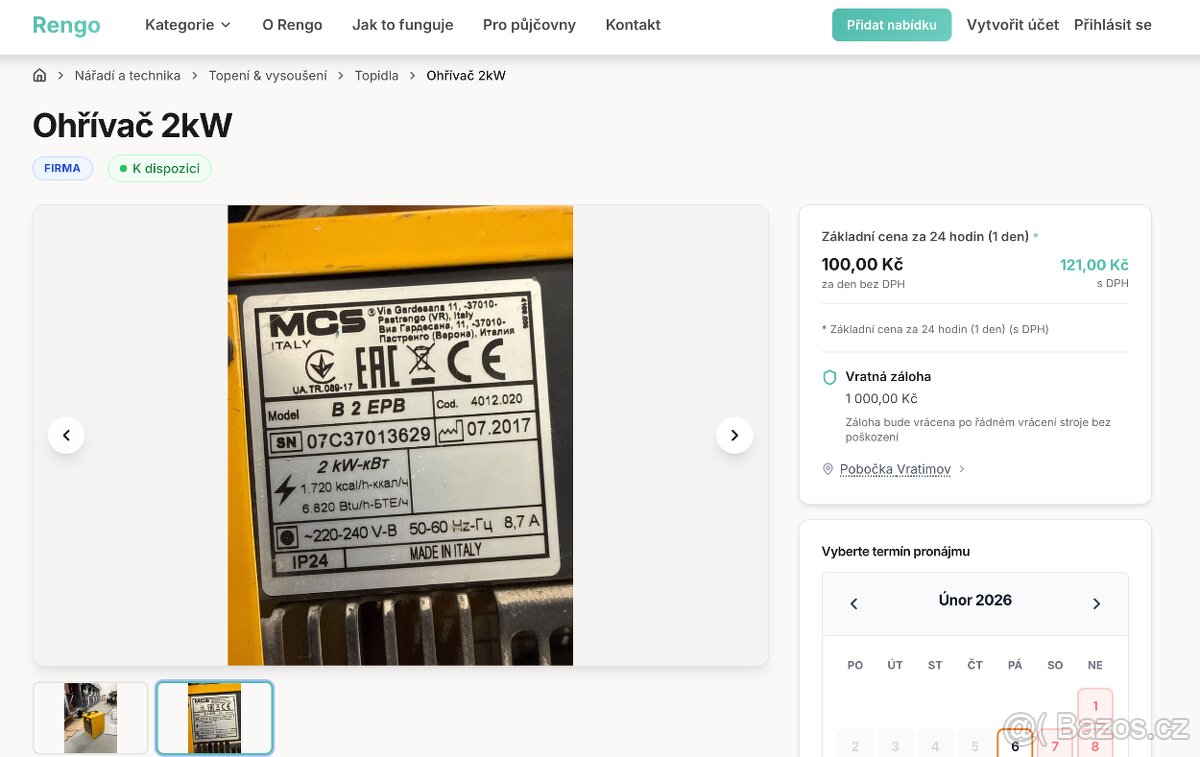This screenshot has height=757, width=1200.
Task: Show previous product image arrow
Action: 66,435
